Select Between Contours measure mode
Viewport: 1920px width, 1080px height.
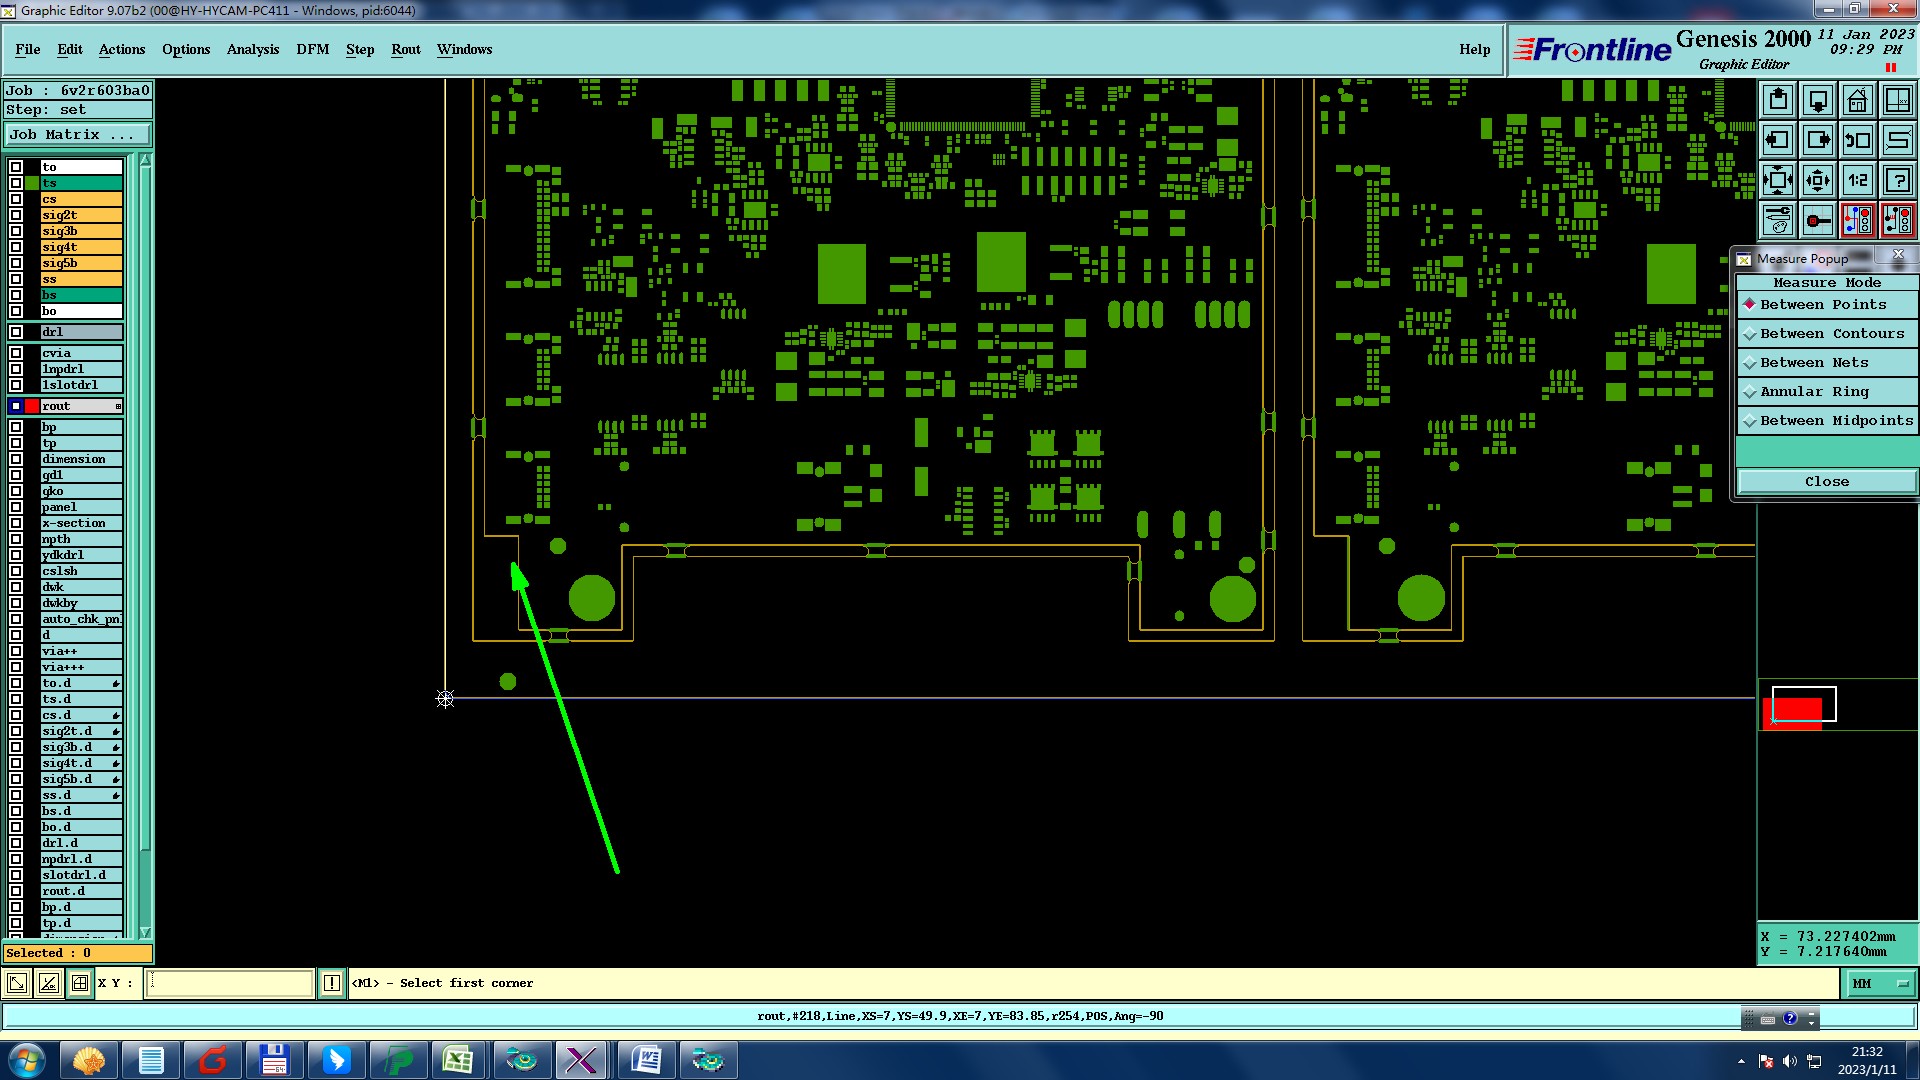[1831, 334]
